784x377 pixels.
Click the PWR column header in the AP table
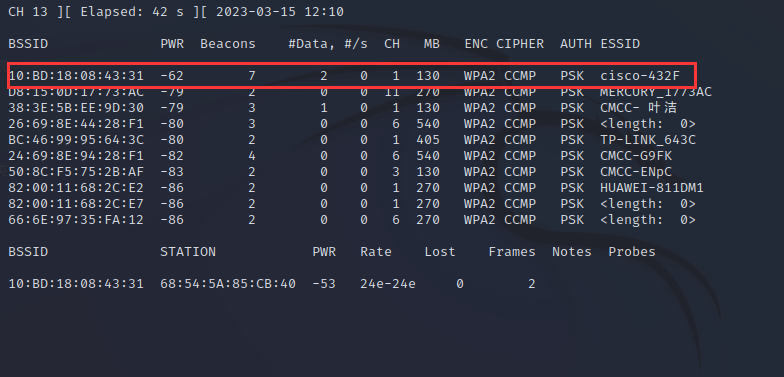tap(172, 44)
